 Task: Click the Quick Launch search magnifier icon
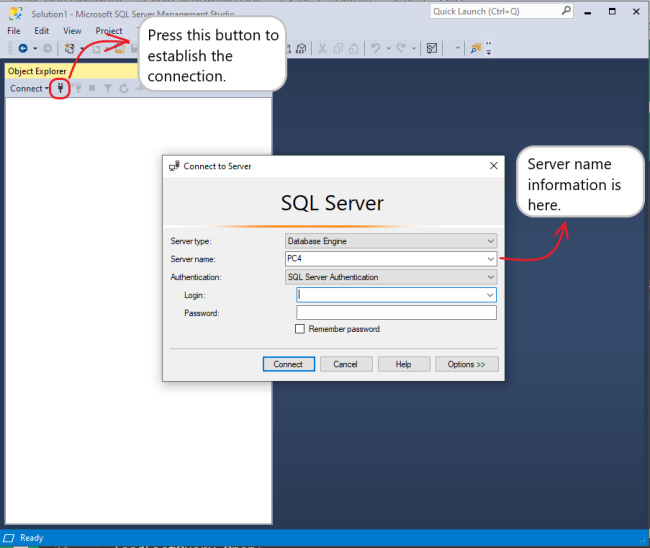(x=566, y=11)
